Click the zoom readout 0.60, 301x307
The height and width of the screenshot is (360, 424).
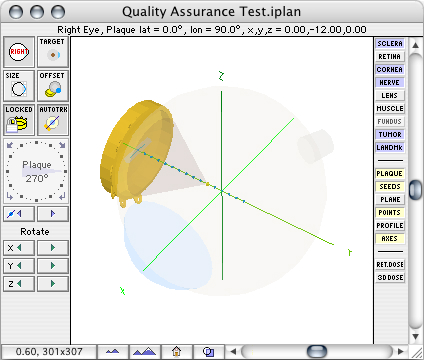click(49, 351)
